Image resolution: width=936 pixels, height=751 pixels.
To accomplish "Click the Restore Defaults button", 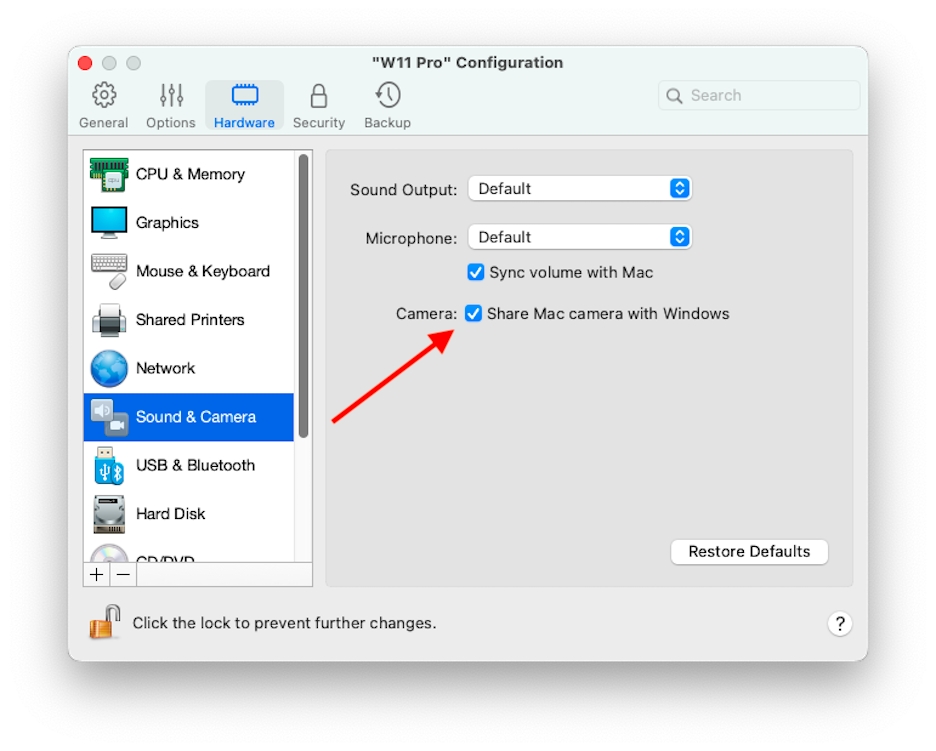I will point(749,552).
